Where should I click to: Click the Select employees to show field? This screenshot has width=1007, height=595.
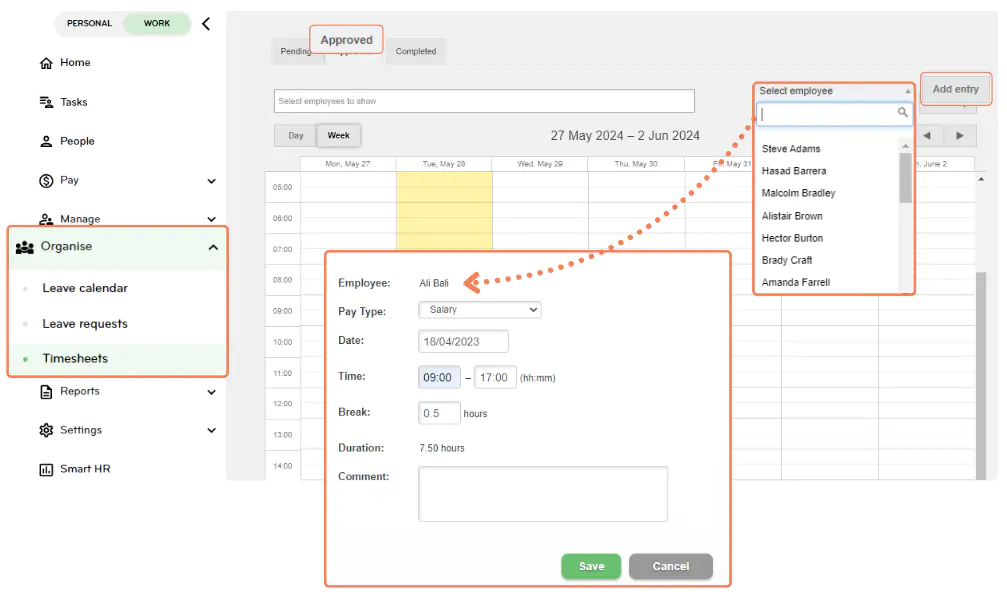pyautogui.click(x=484, y=101)
